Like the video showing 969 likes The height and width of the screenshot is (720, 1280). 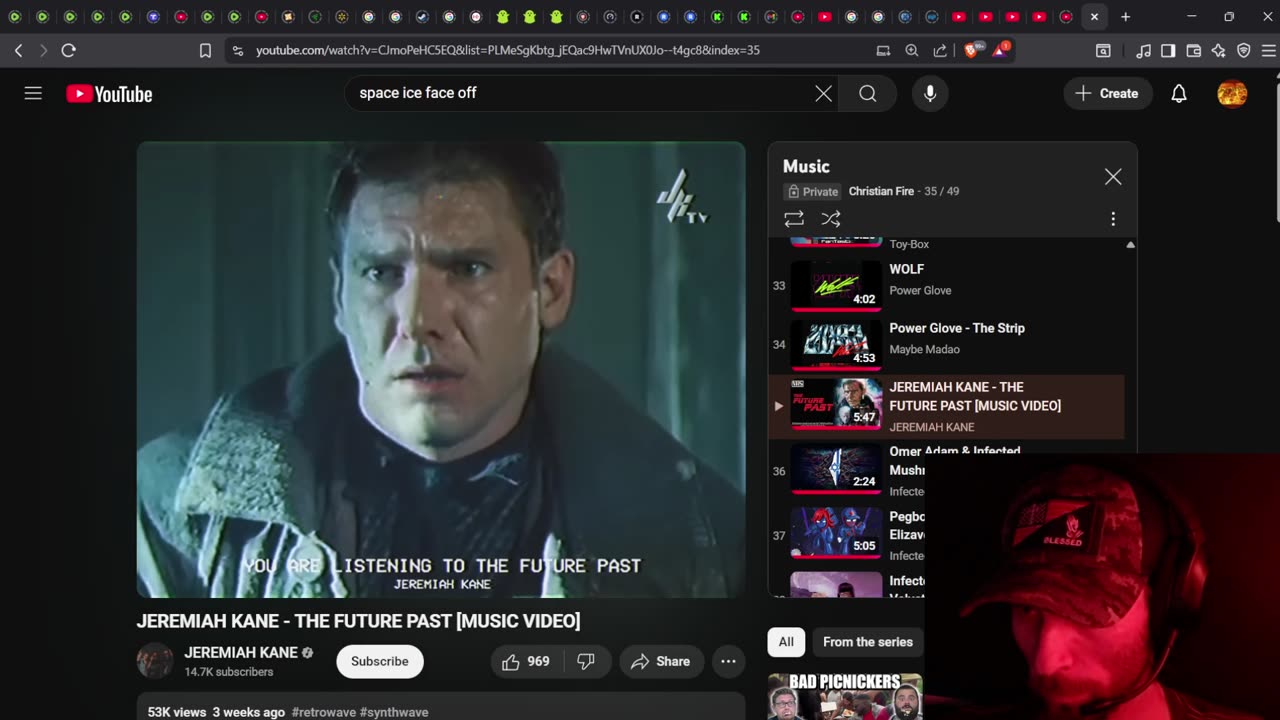coord(527,661)
